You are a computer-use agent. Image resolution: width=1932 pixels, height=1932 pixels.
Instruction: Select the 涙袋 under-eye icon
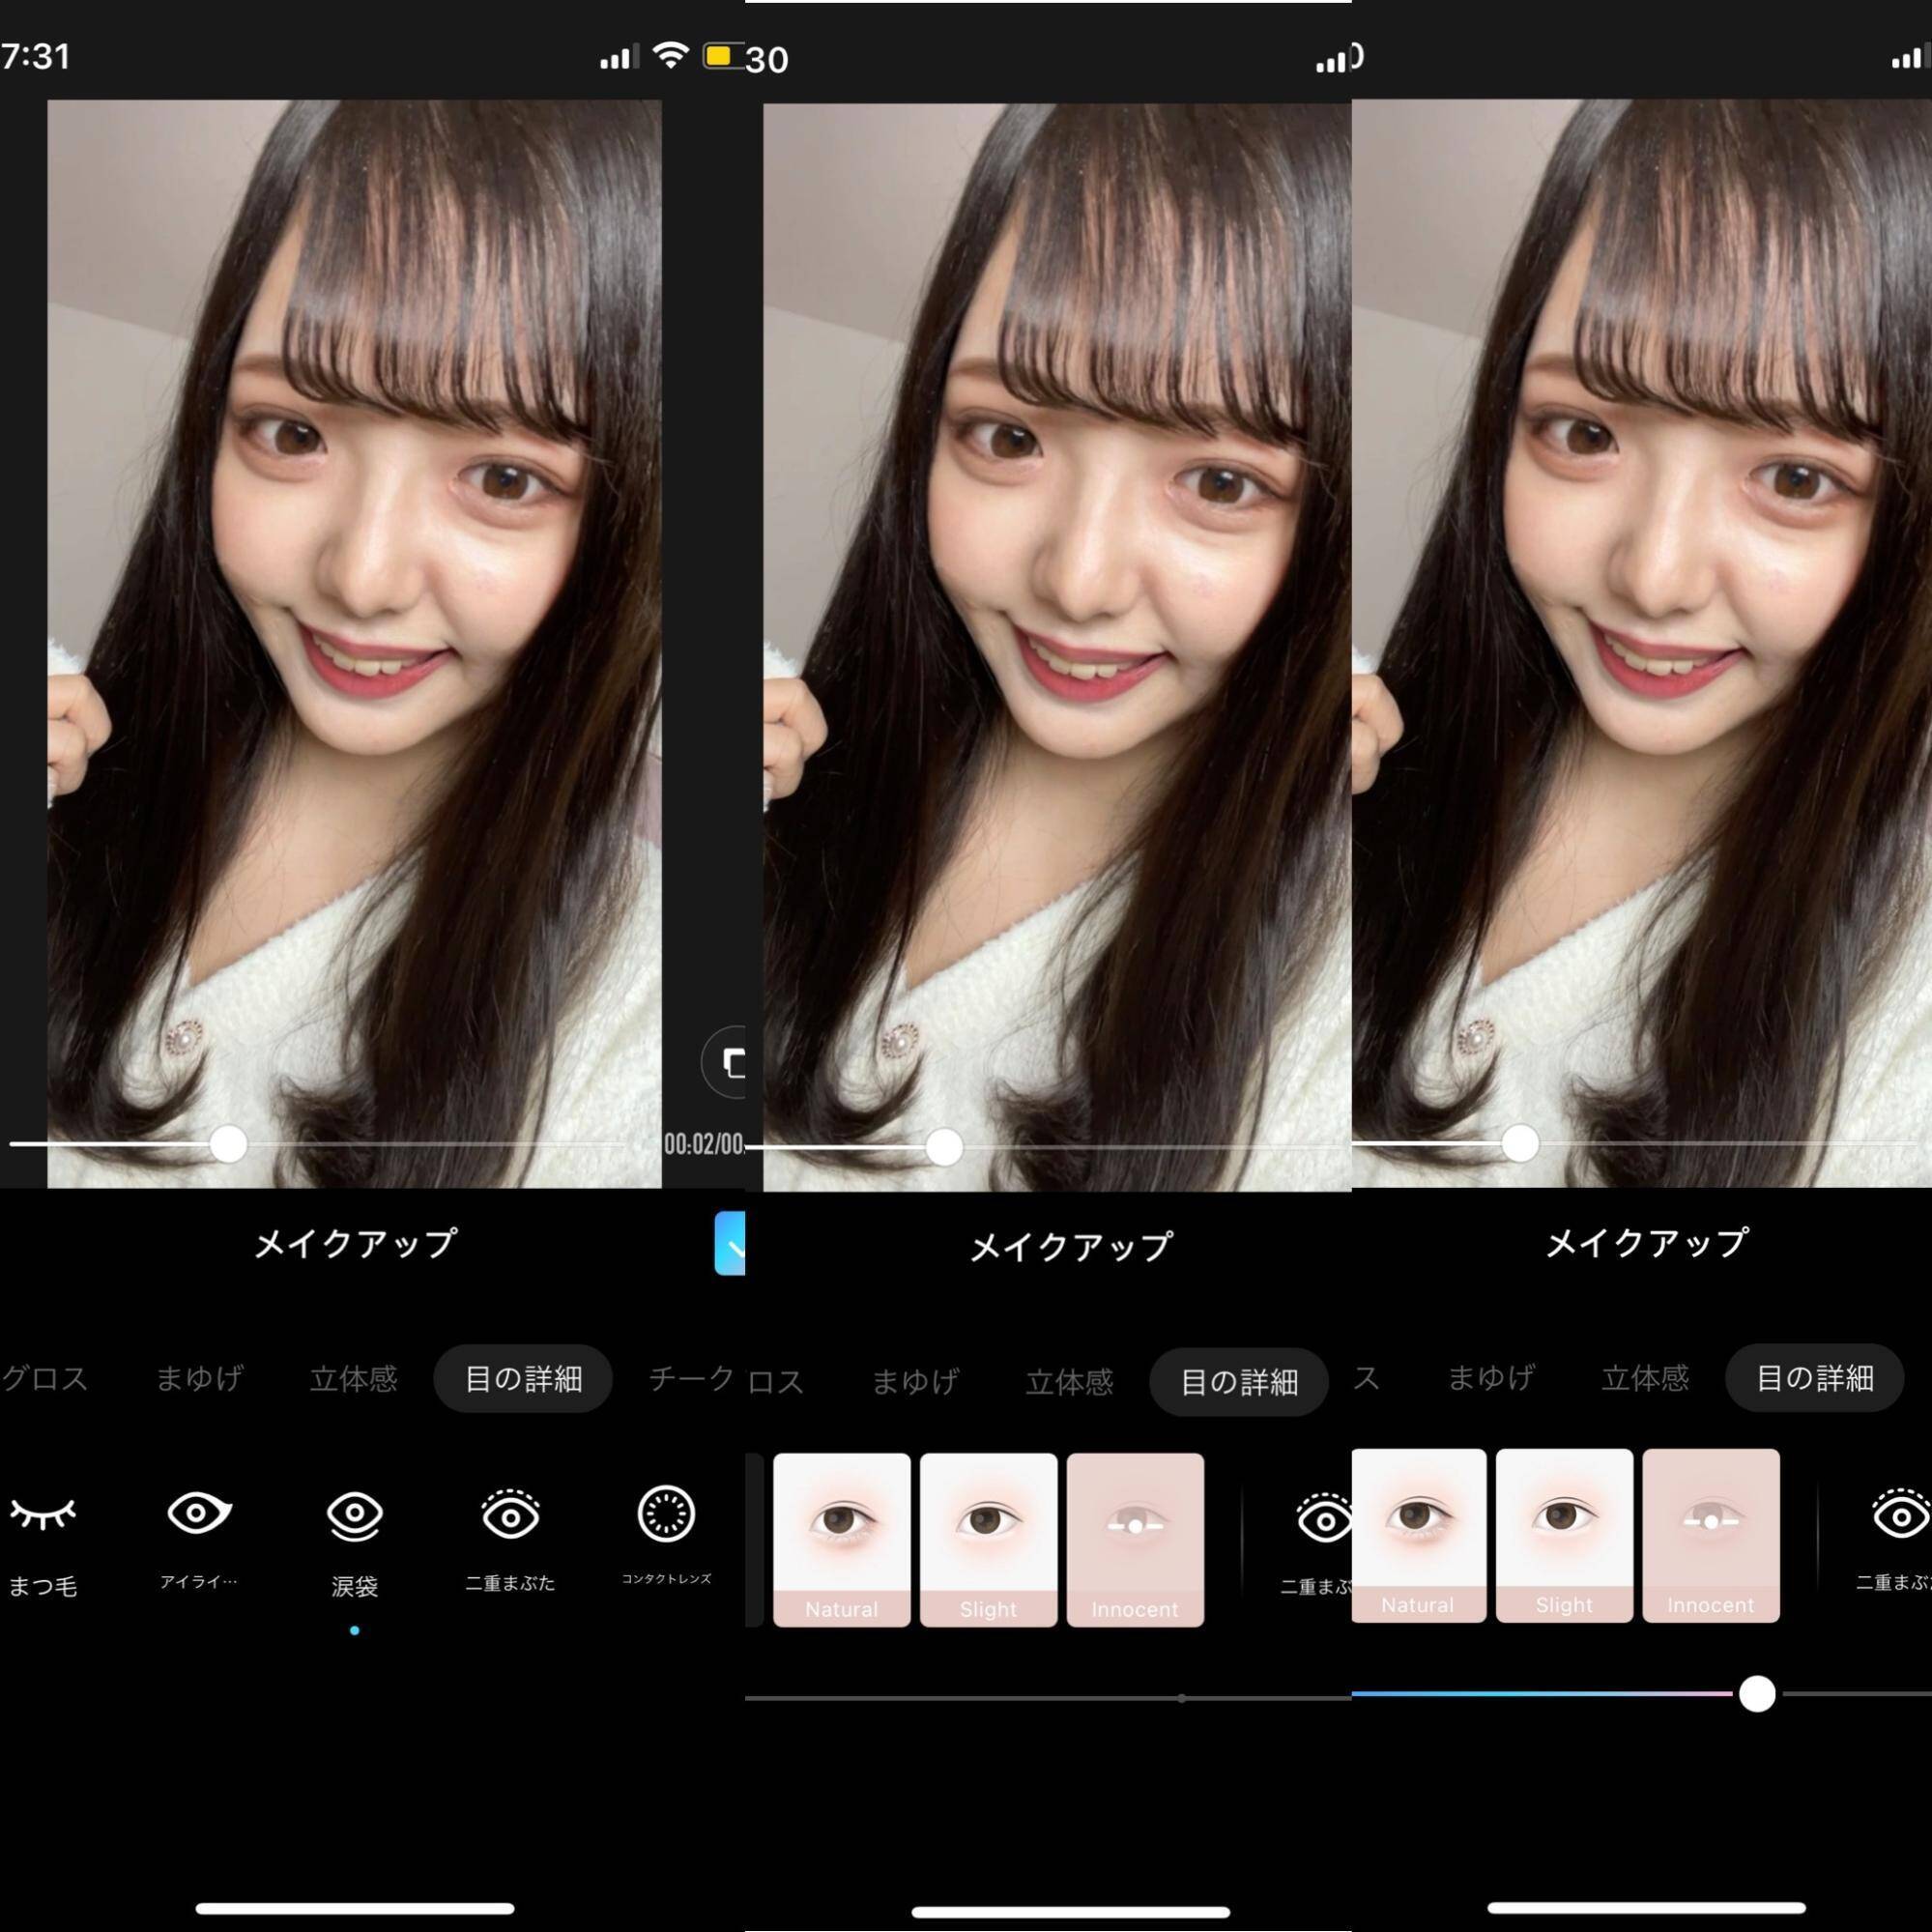[354, 1515]
